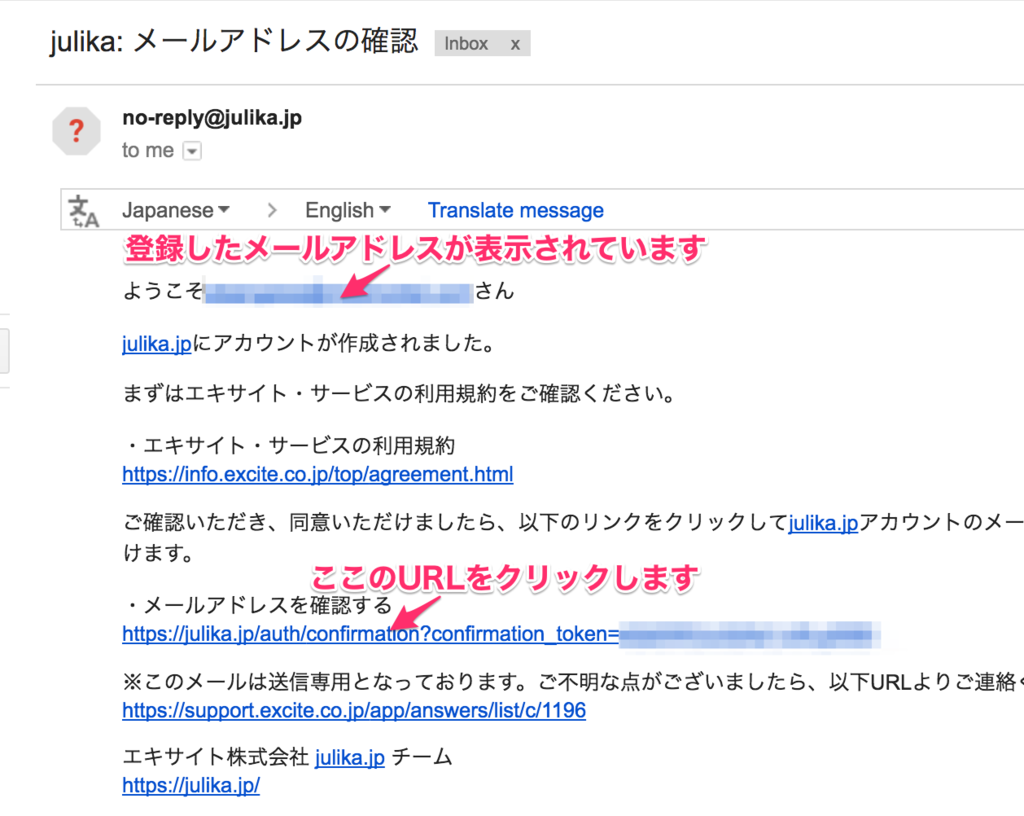
Task: Expand recipient details arrow next to "to me"
Action: click(x=191, y=151)
